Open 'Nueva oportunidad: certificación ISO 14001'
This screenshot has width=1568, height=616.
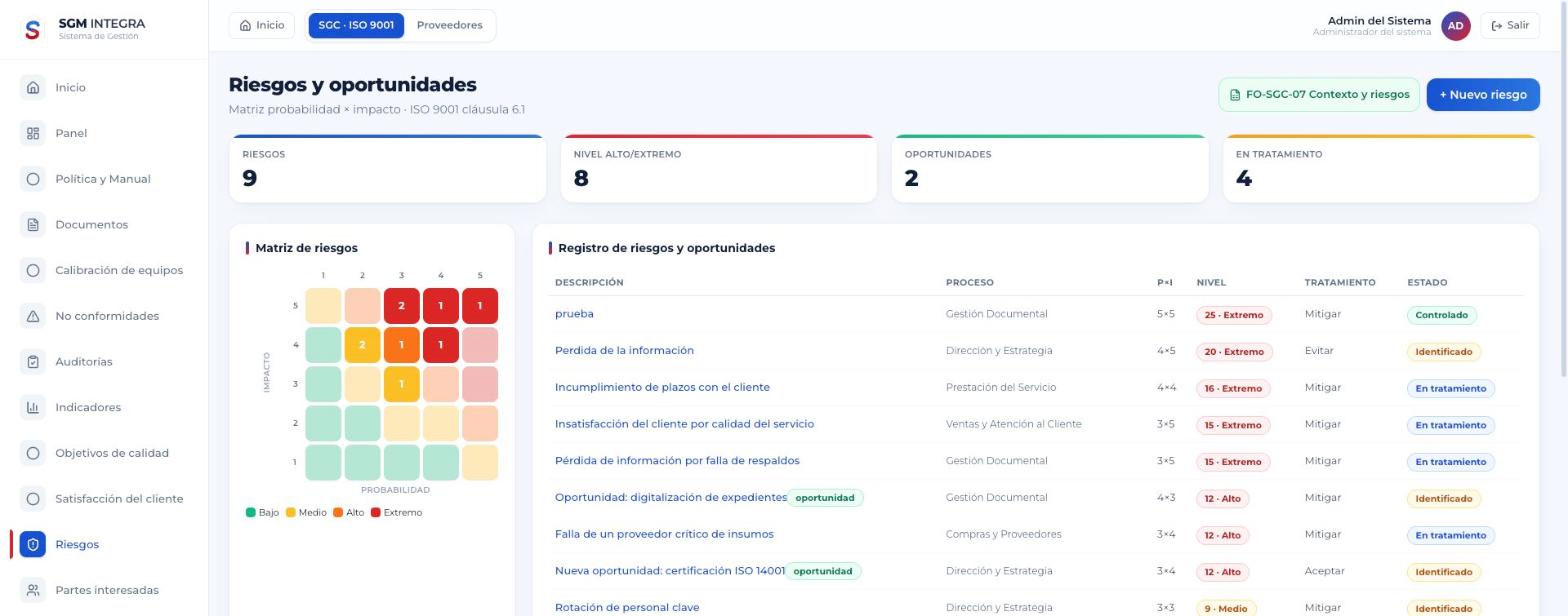pos(670,571)
